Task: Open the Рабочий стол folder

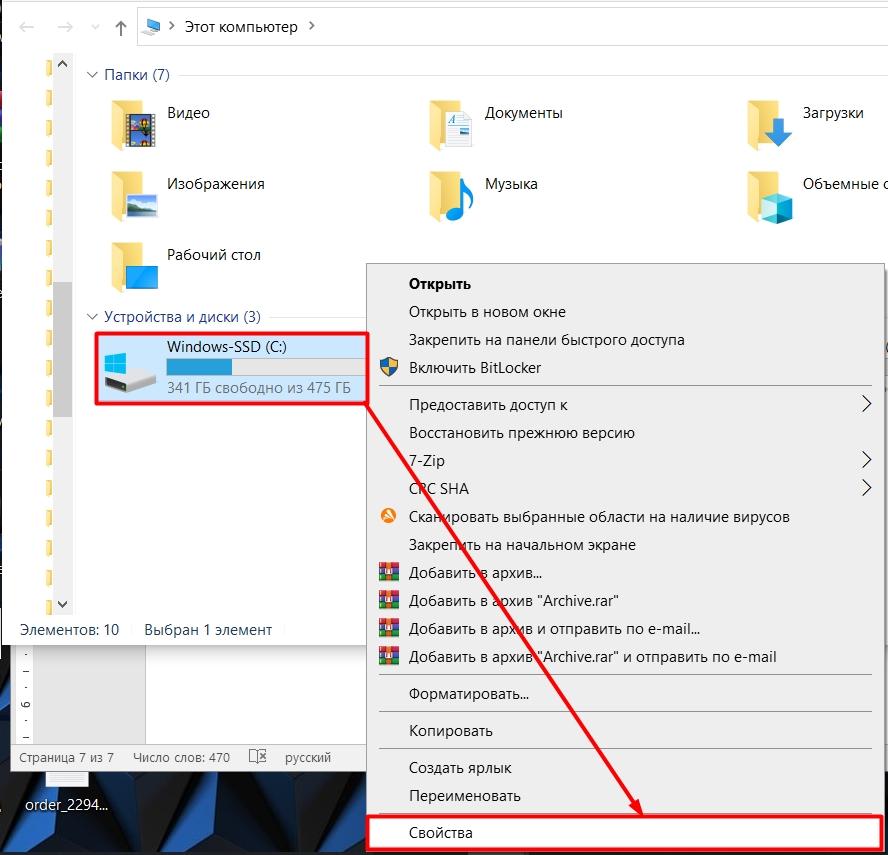Action: click(x=186, y=266)
